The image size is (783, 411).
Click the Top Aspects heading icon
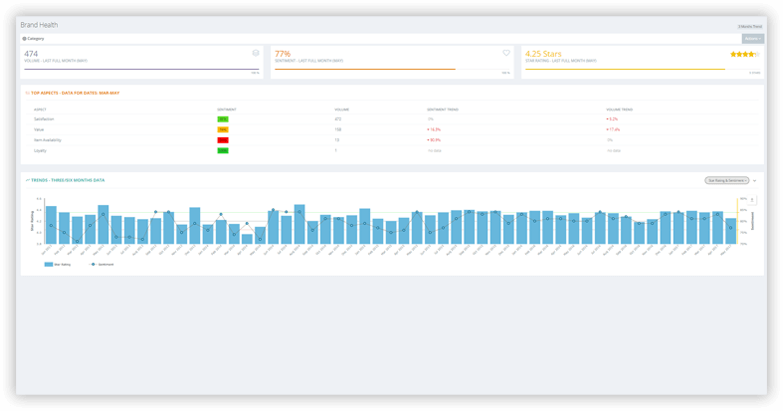click(27, 93)
